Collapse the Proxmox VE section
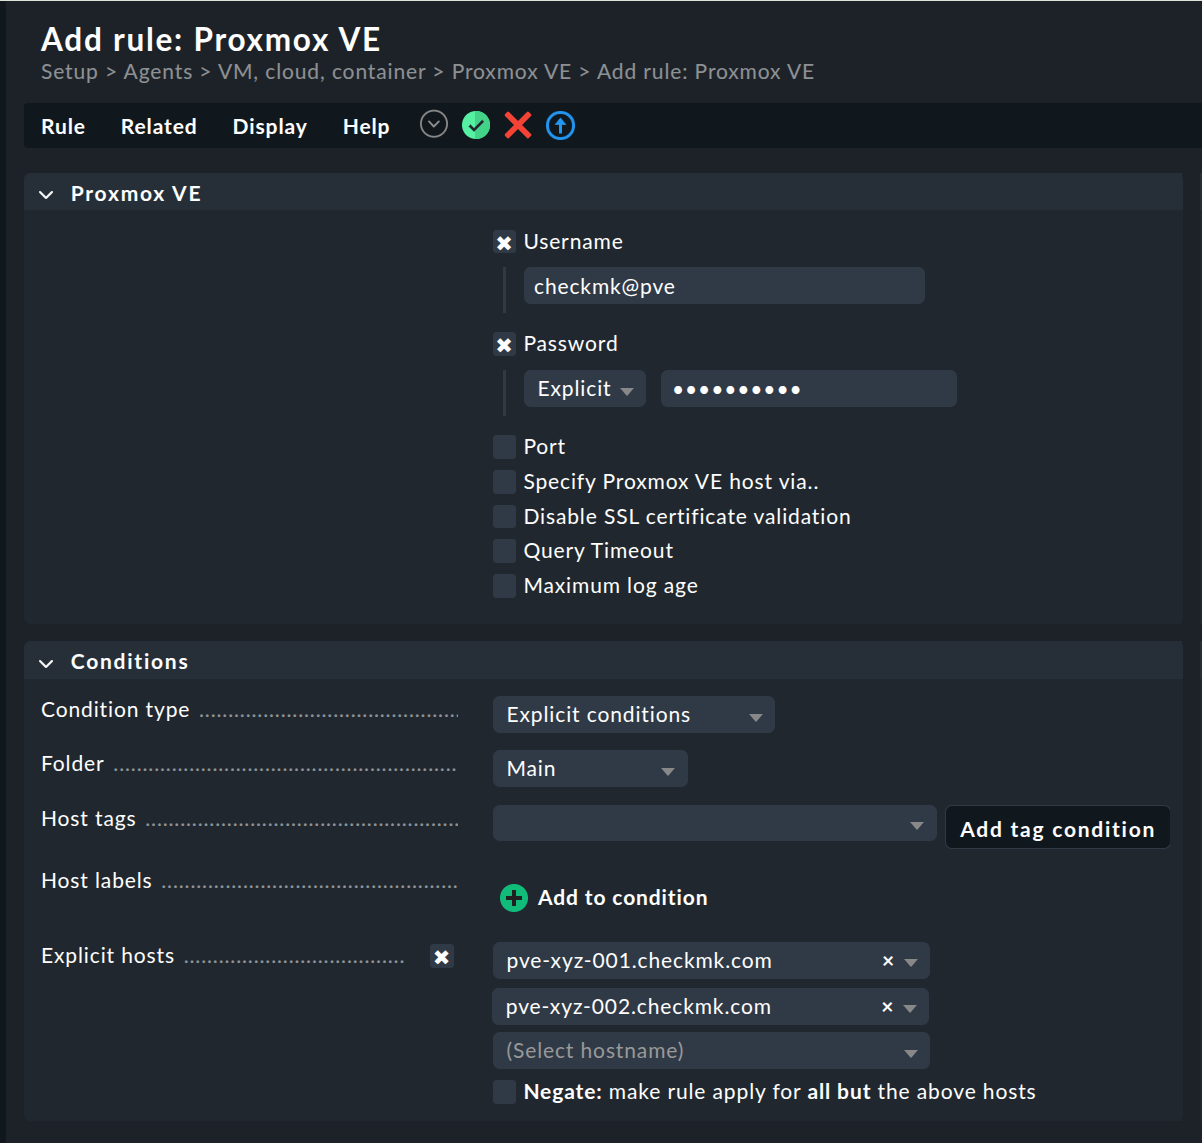The image size is (1202, 1143). coord(46,195)
